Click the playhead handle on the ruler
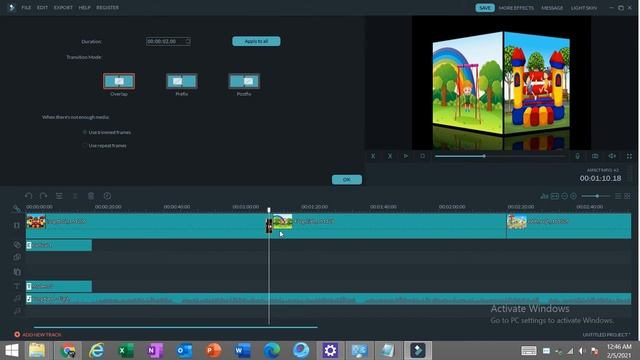The image size is (640, 360). coord(269,210)
